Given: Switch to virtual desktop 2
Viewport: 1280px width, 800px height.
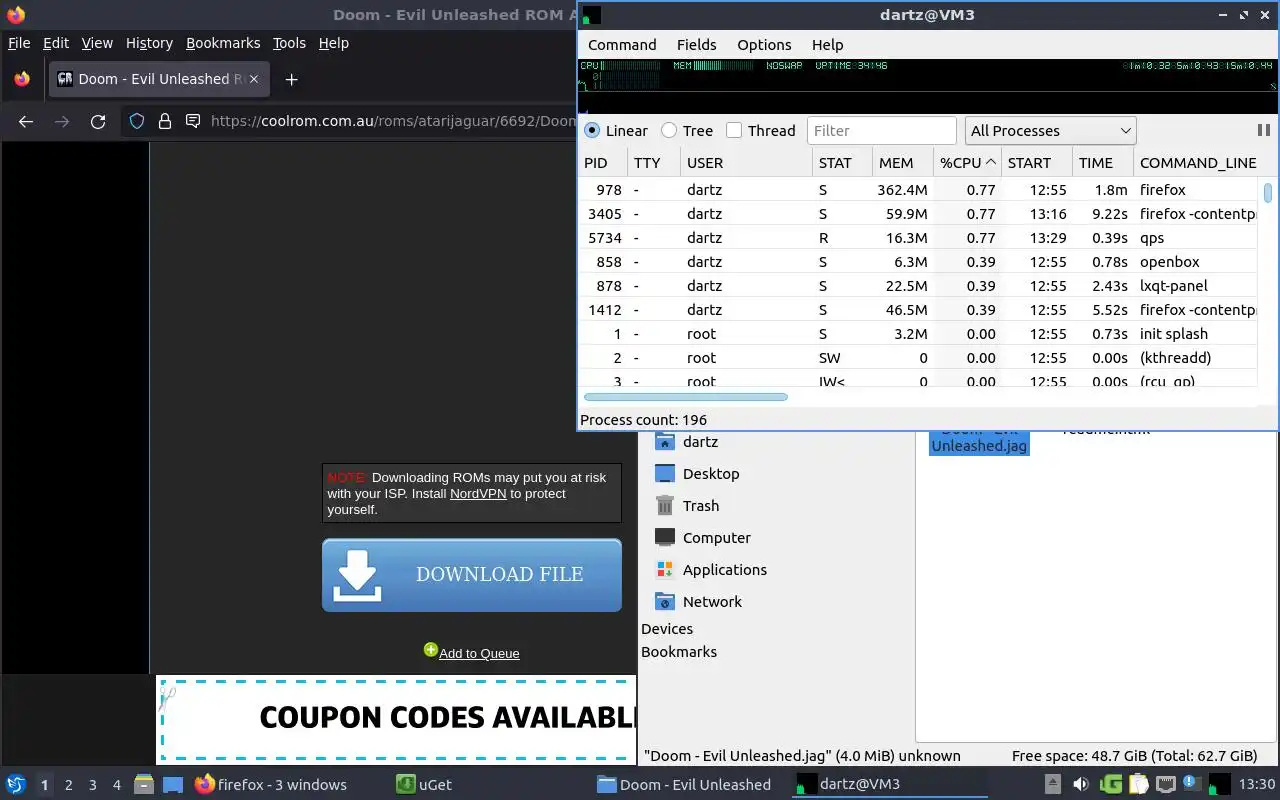Looking at the screenshot, I should pos(68,785).
